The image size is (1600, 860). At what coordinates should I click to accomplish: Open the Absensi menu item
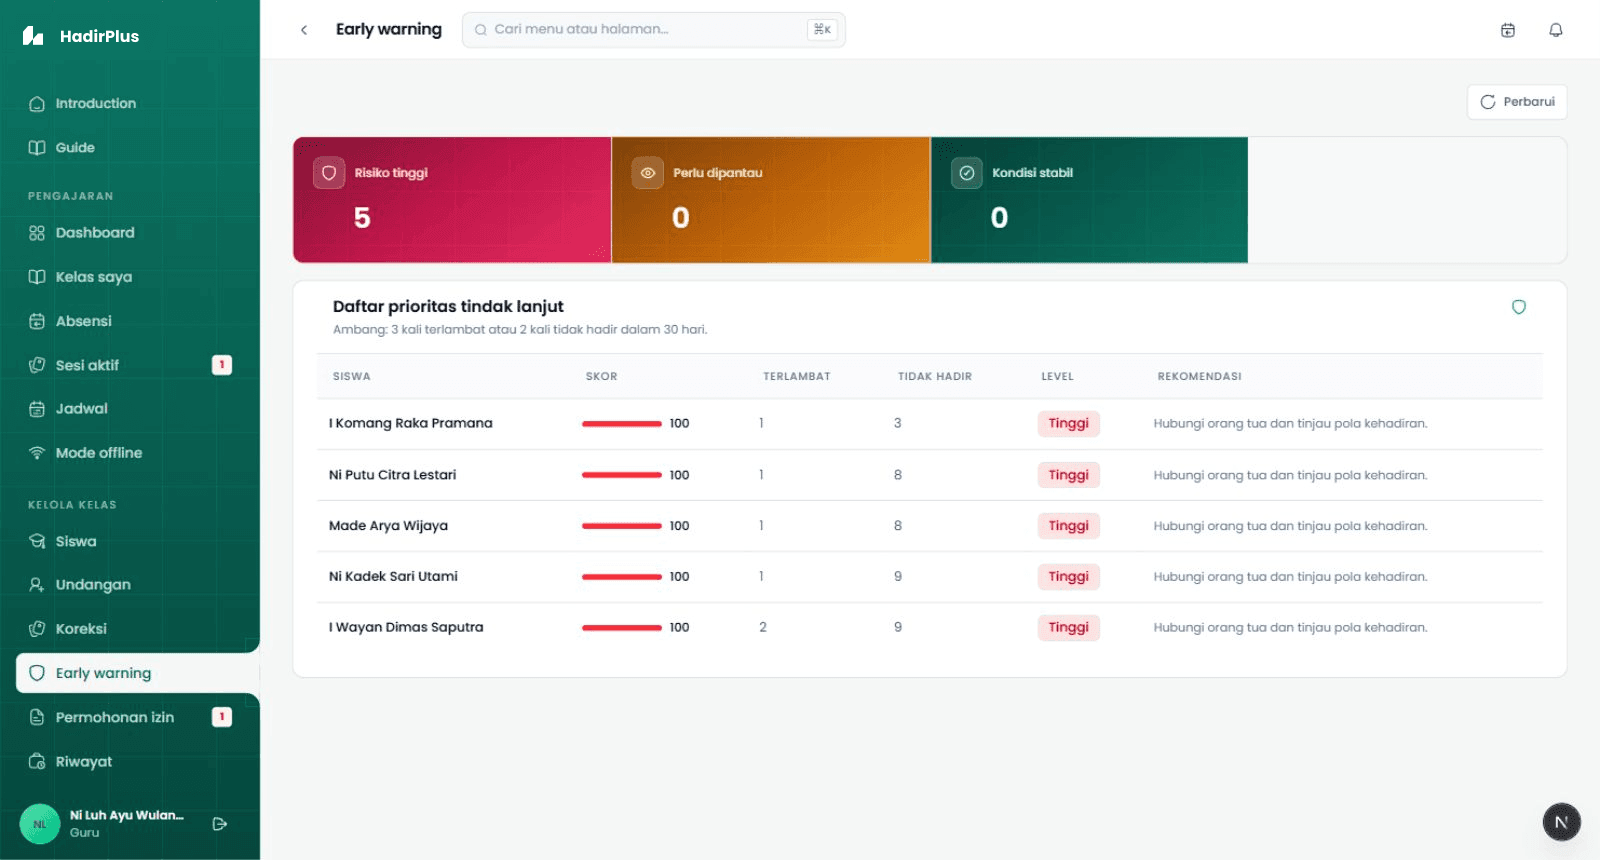click(x=138, y=321)
